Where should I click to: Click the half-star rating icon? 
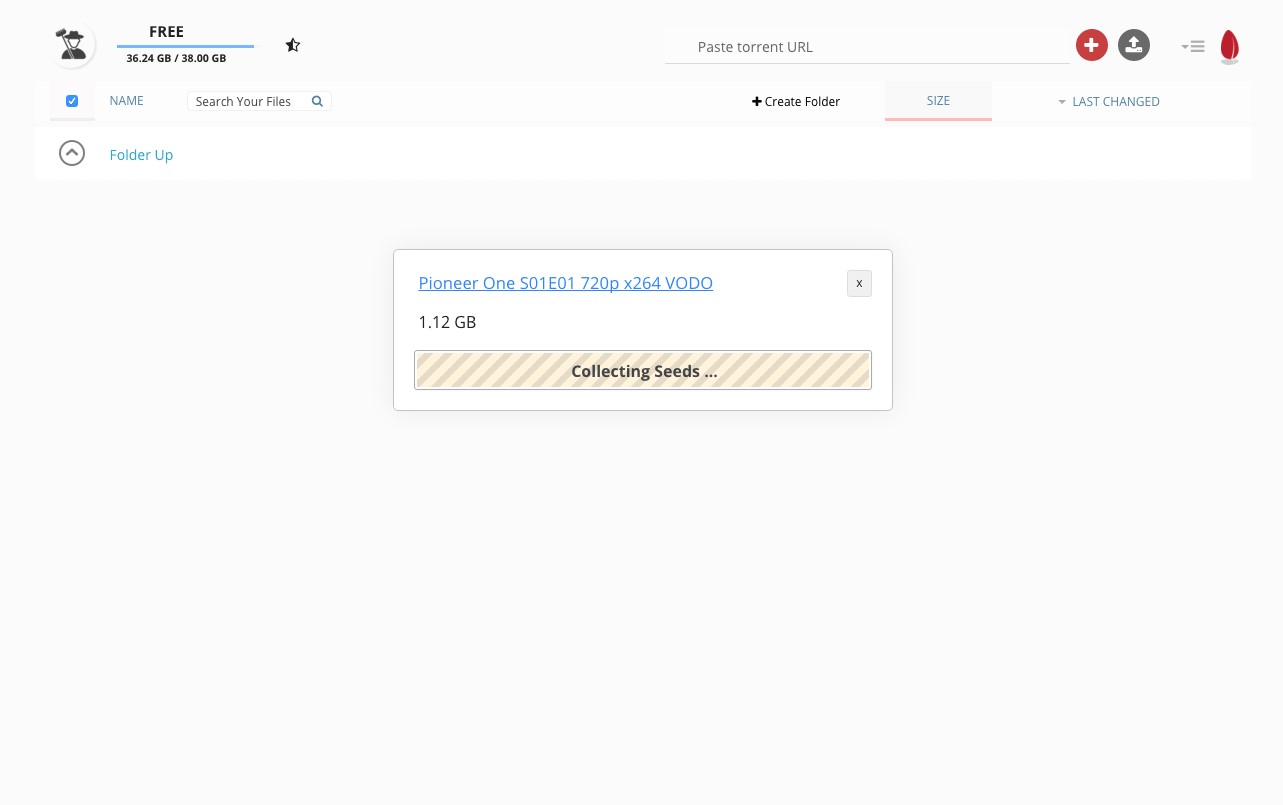[293, 45]
